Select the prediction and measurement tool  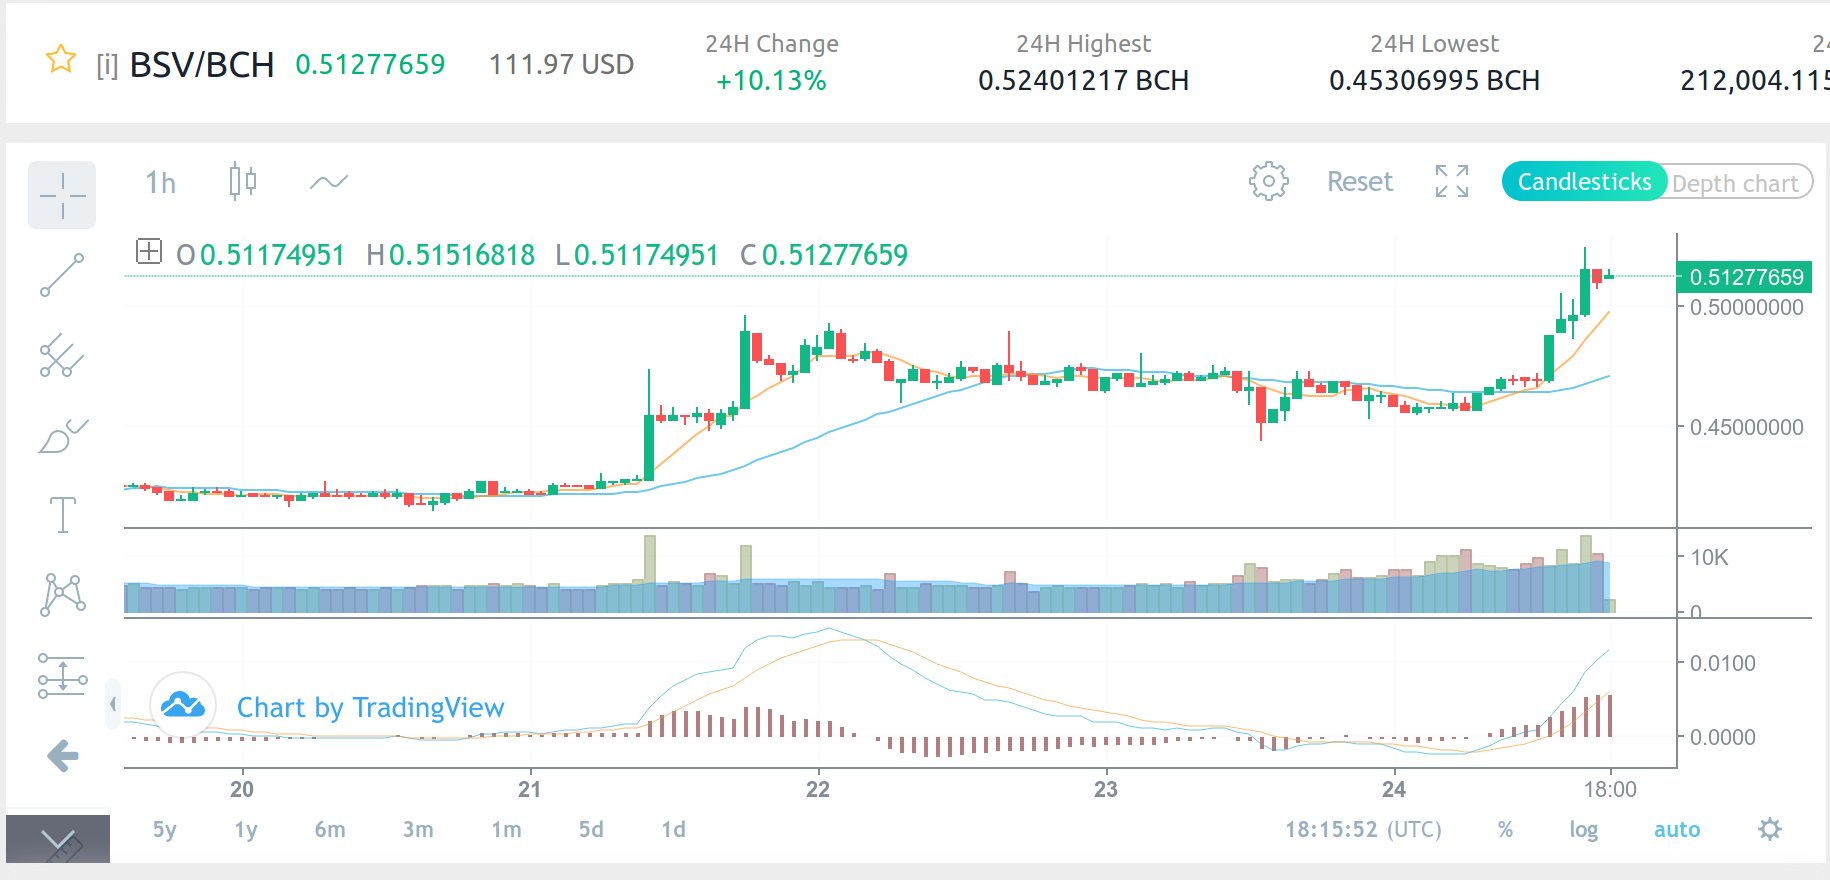pos(62,675)
